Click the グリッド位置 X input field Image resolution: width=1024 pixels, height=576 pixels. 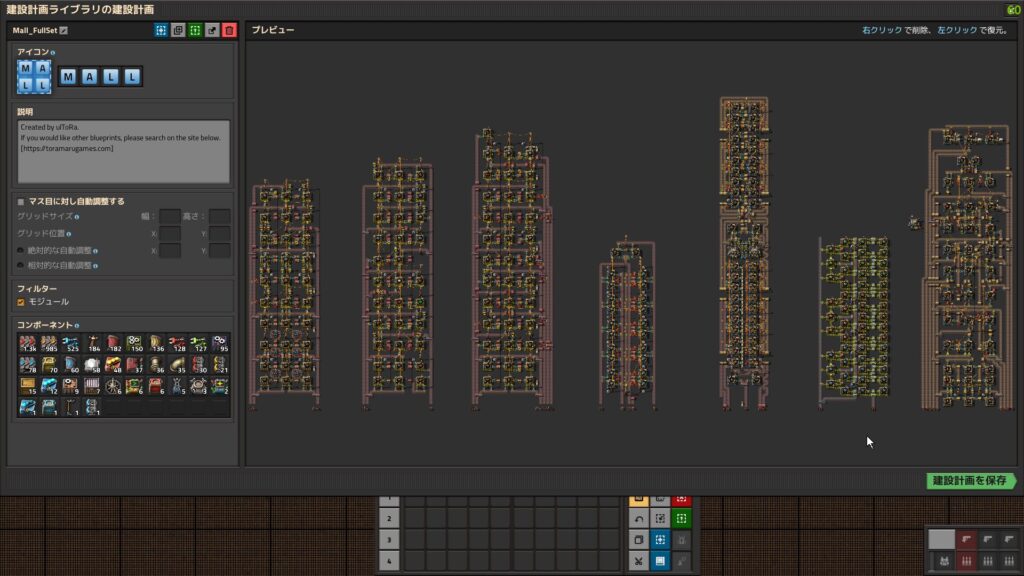click(x=170, y=233)
